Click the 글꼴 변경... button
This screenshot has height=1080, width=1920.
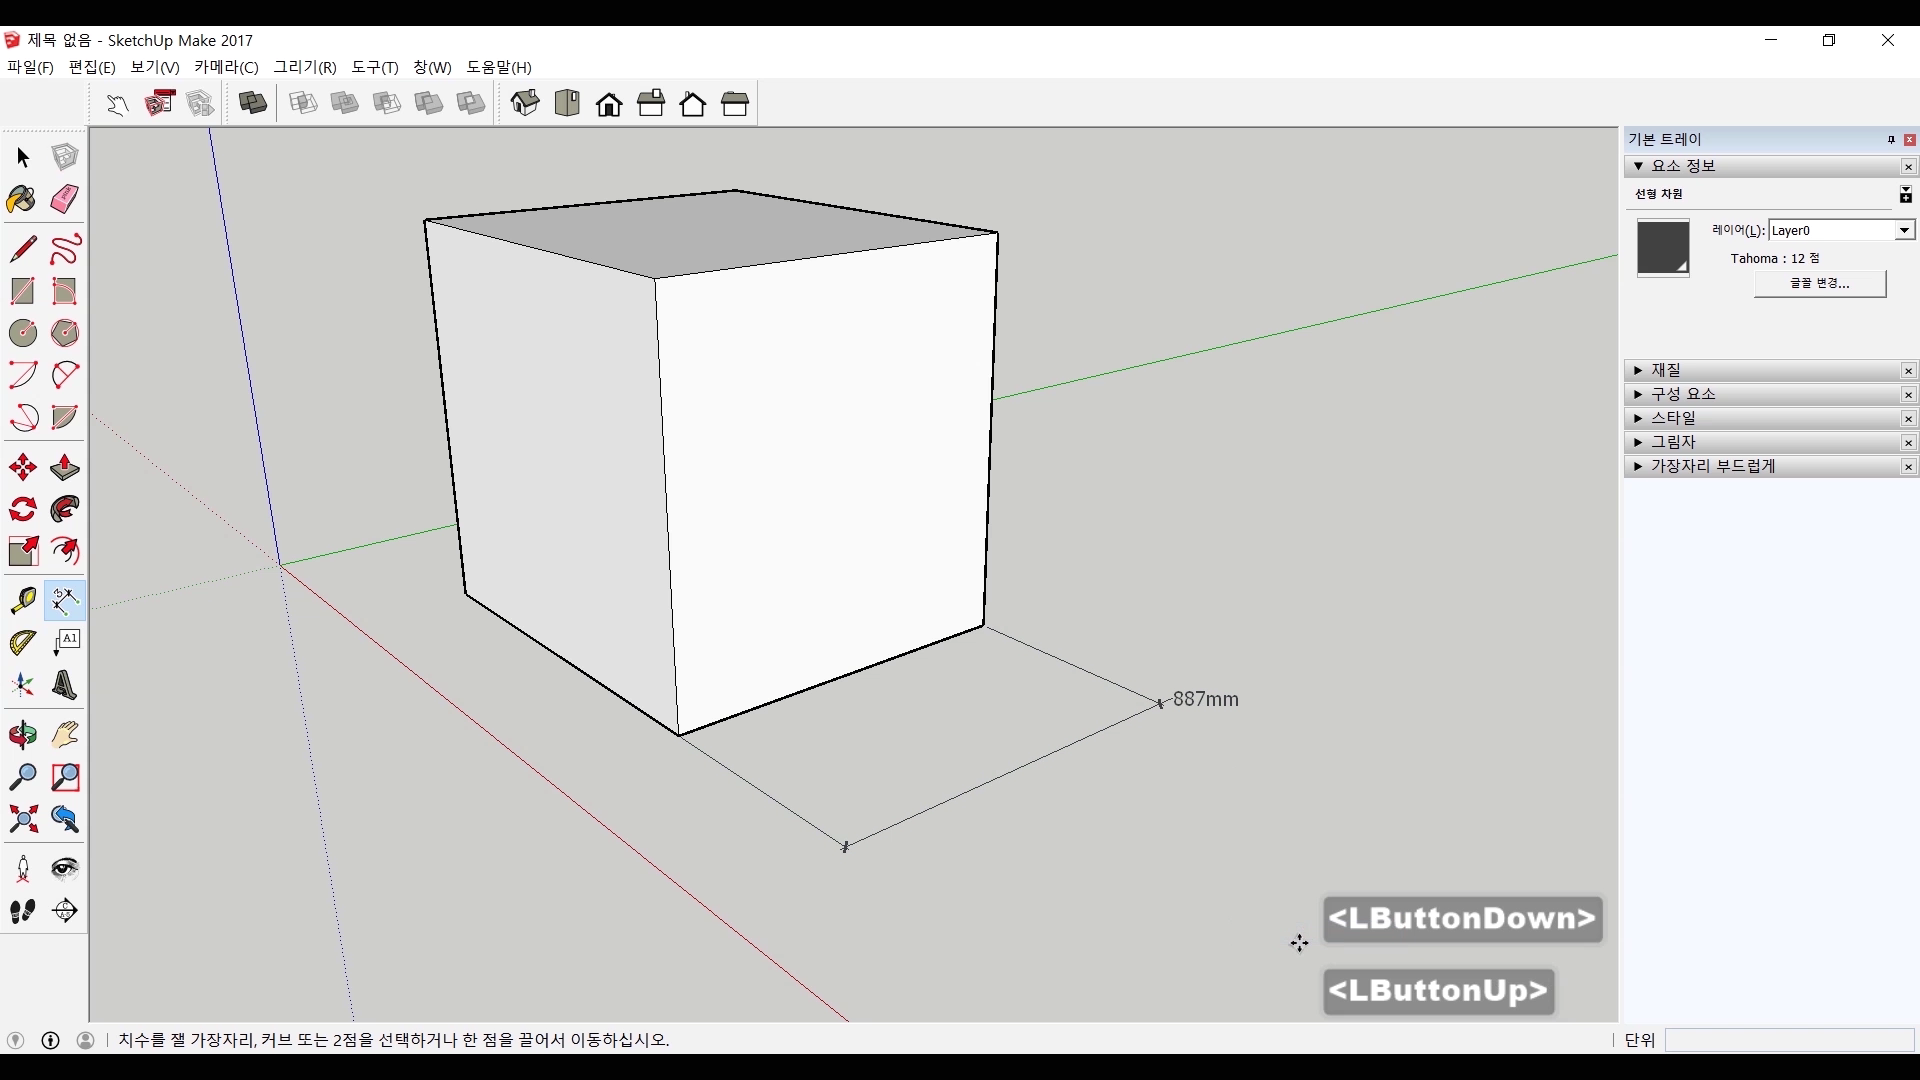[x=1819, y=284]
